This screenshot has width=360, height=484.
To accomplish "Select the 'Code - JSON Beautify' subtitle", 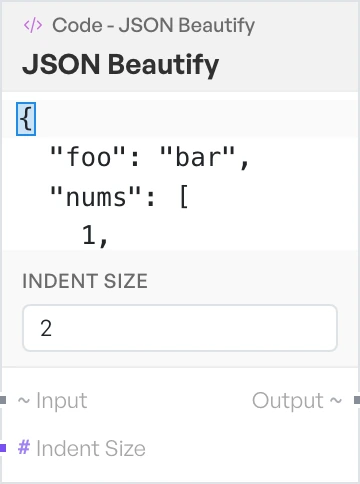I will point(153,26).
